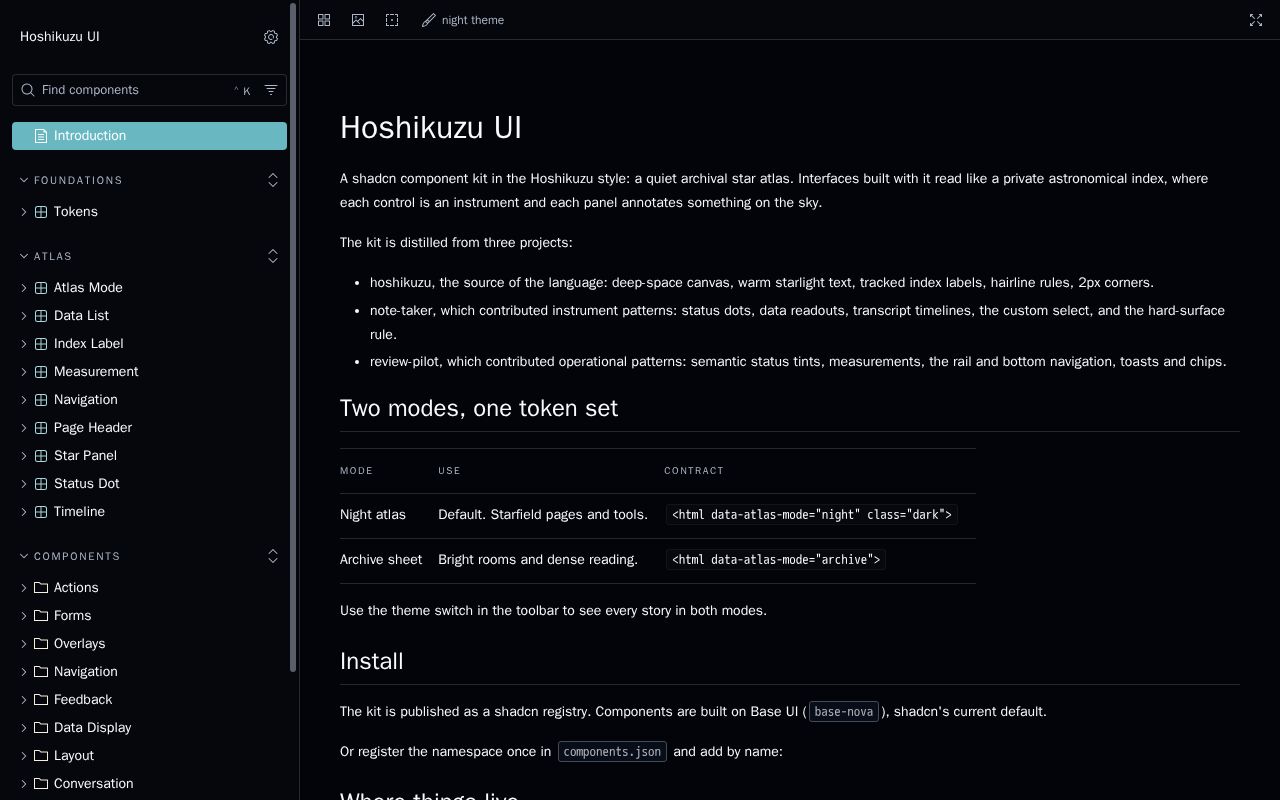Click the Star Panel component icon

(x=41, y=456)
